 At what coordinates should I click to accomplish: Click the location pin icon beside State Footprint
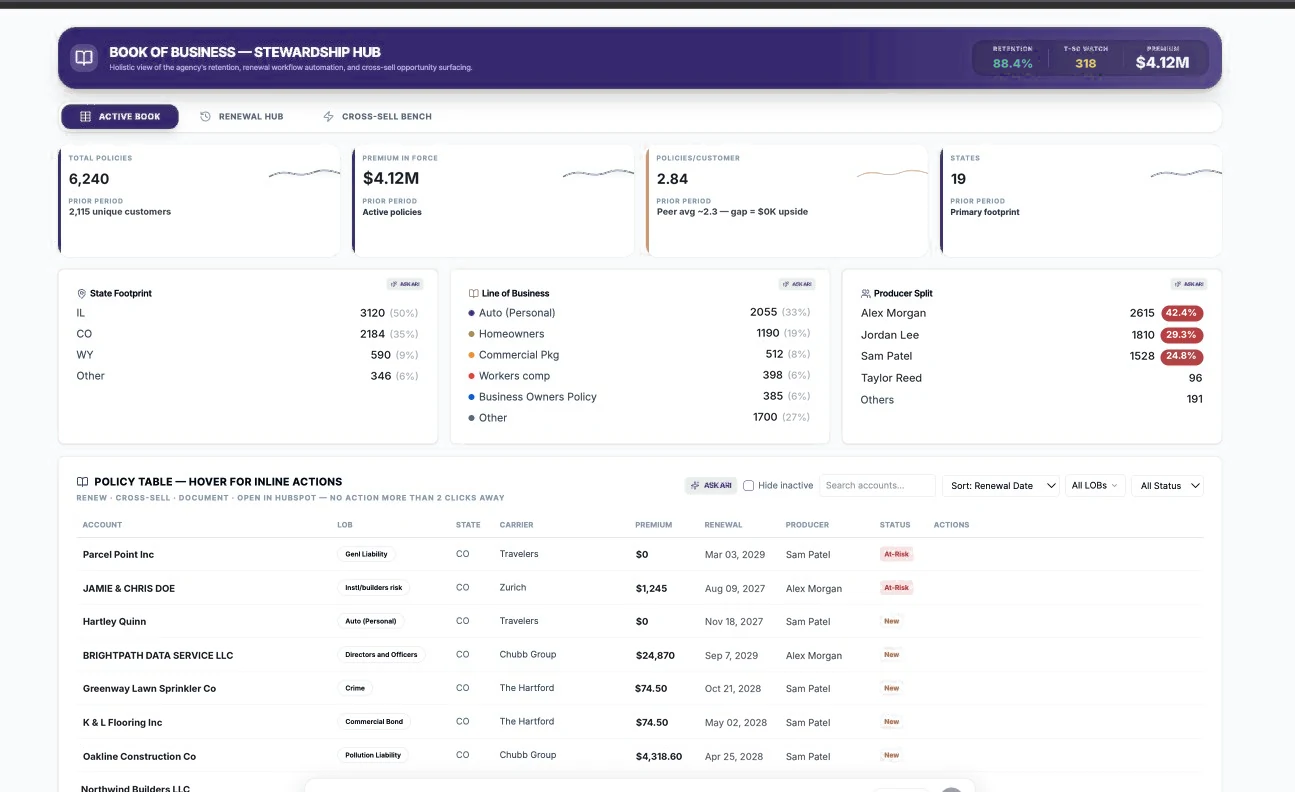pyautogui.click(x=81, y=294)
